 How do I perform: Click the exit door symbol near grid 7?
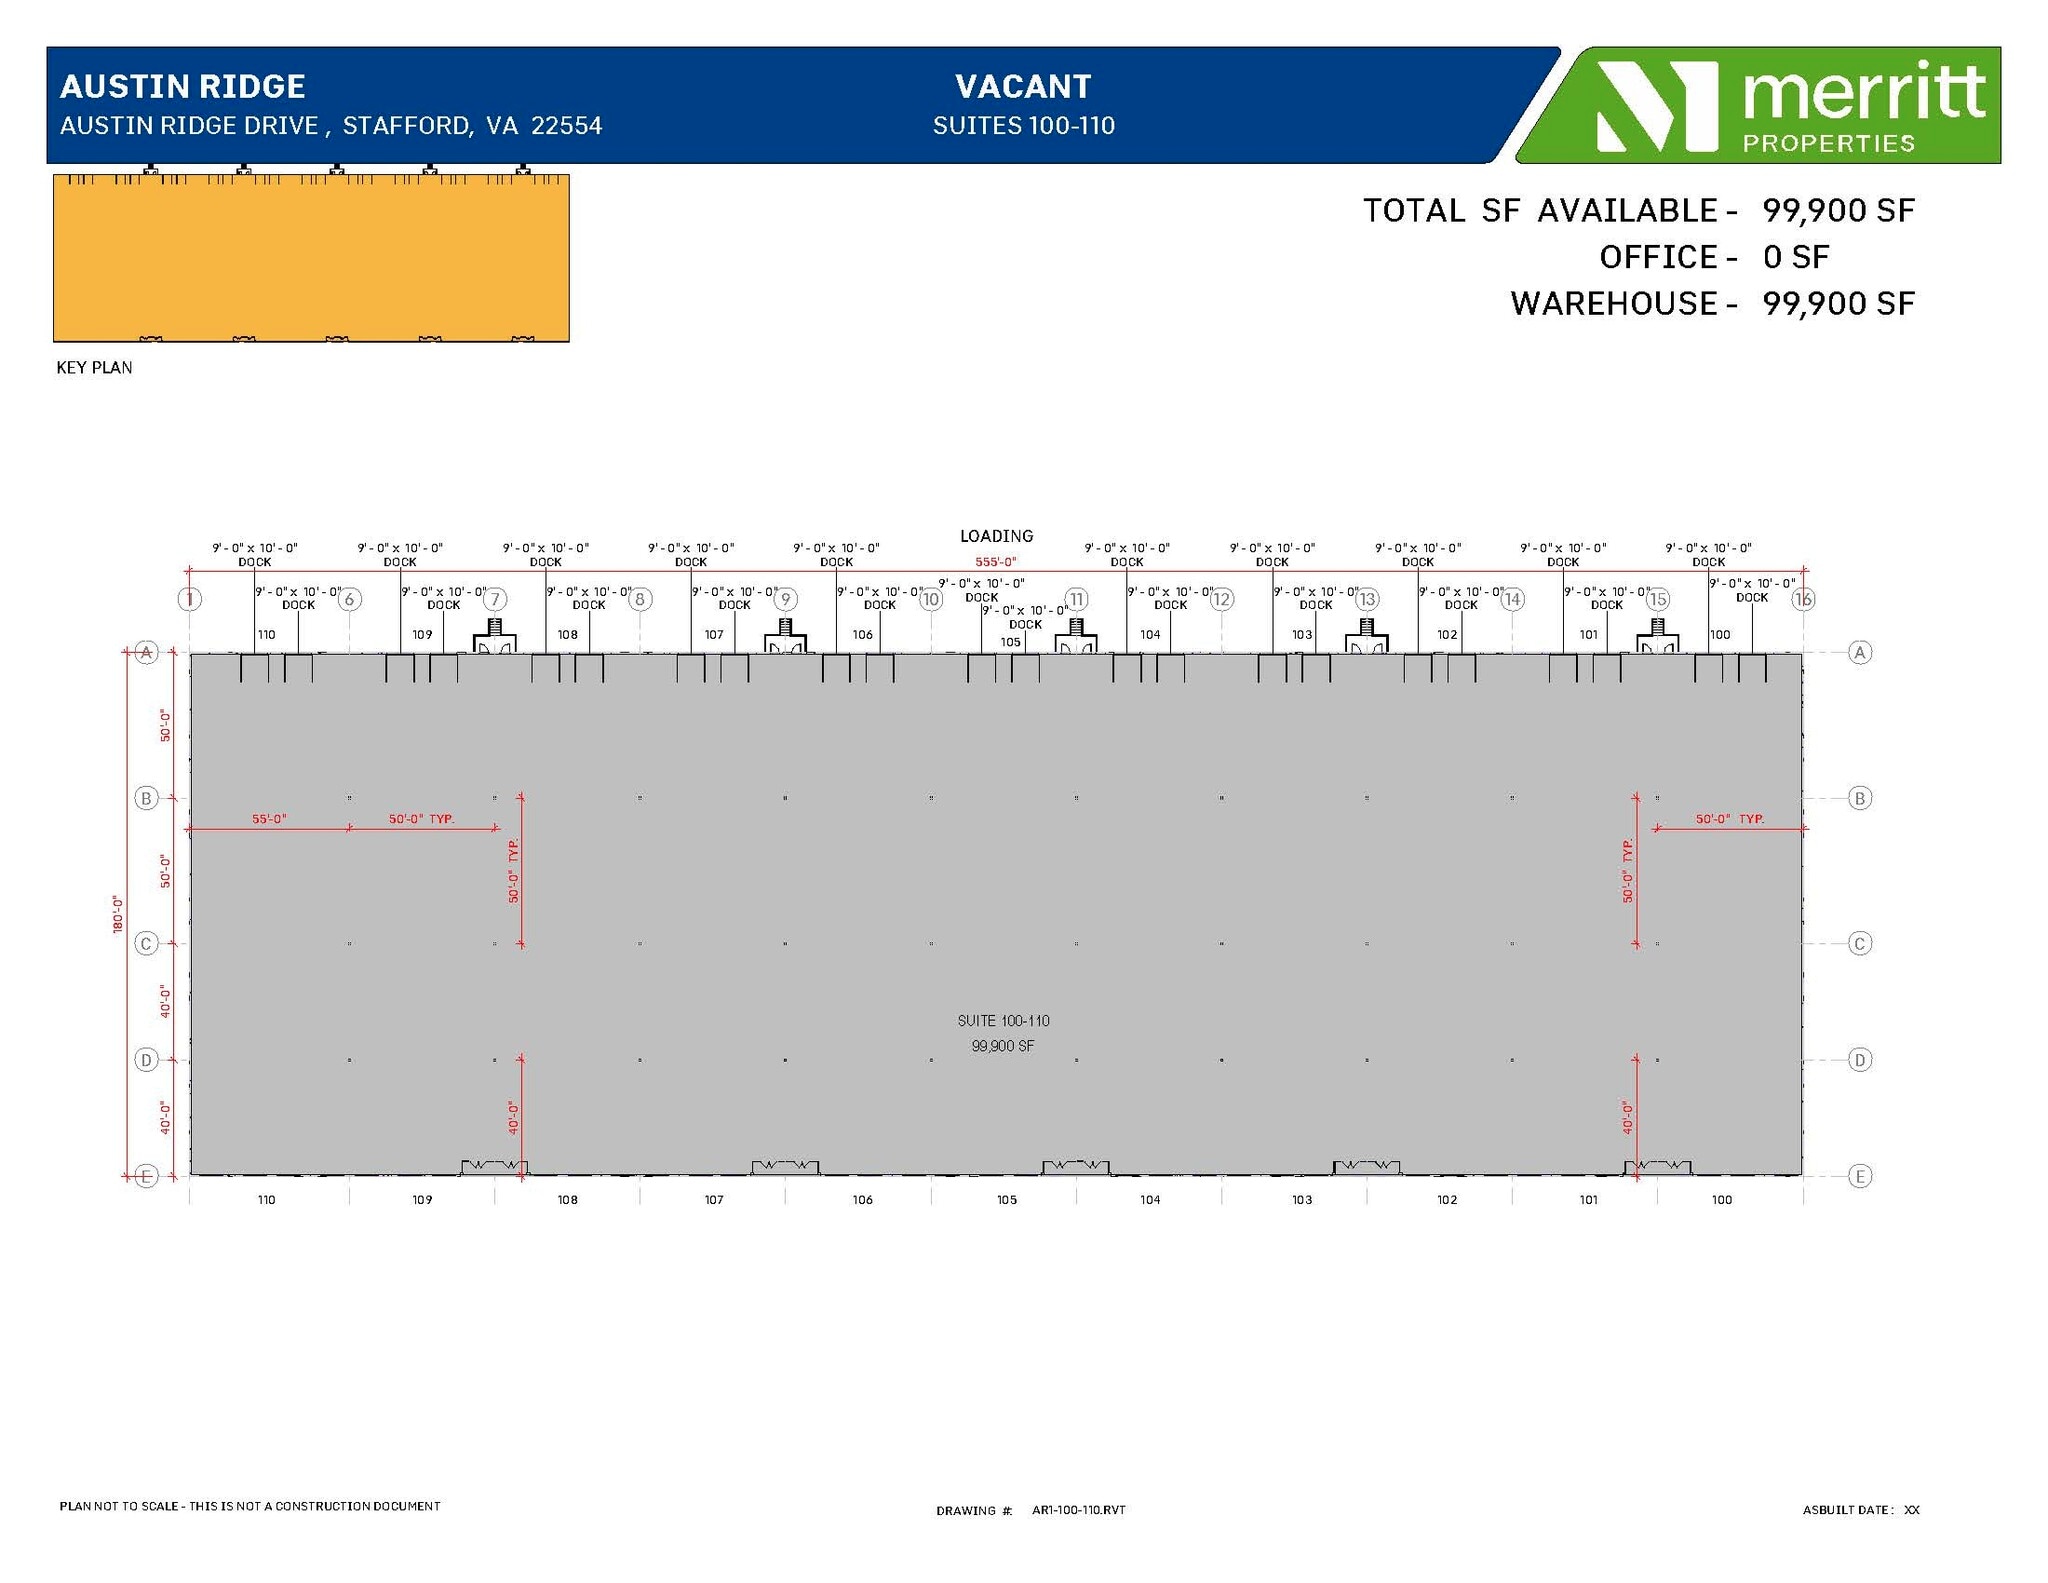(494, 639)
